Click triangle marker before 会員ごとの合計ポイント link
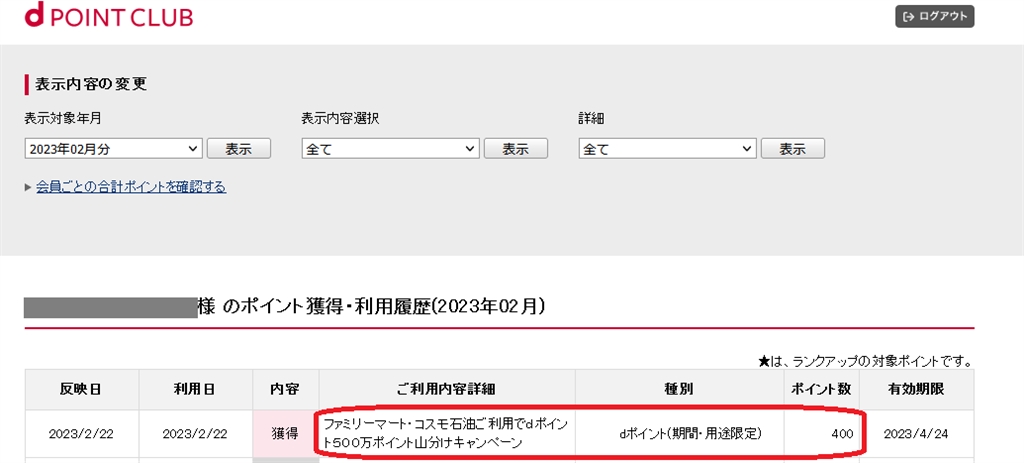Viewport: 1024px width, 463px height. [28, 187]
